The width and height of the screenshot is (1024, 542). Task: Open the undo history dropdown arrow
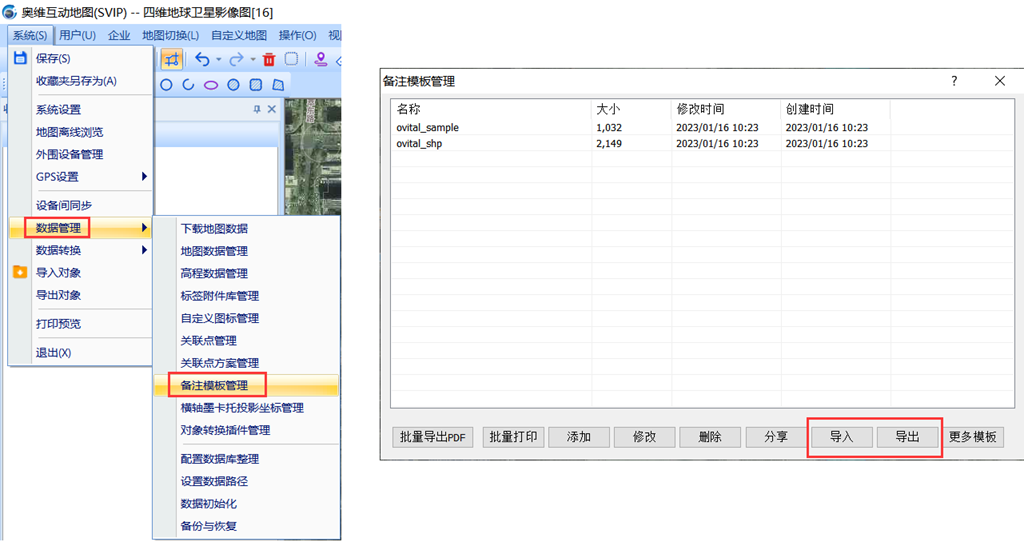coord(219,60)
